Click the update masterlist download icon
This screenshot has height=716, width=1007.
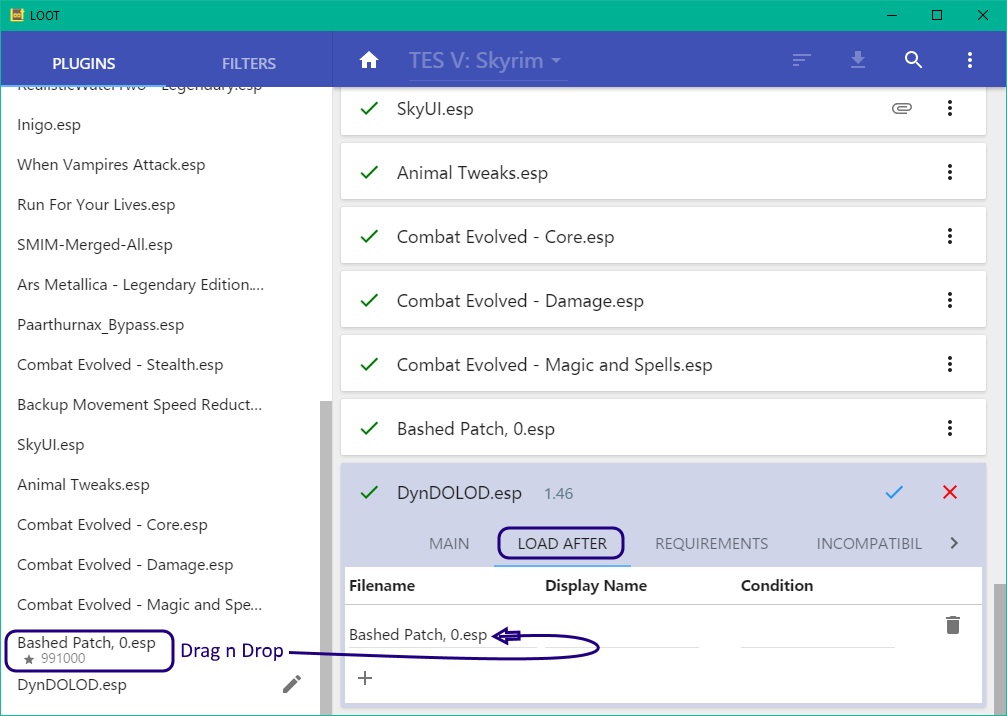tap(857, 60)
